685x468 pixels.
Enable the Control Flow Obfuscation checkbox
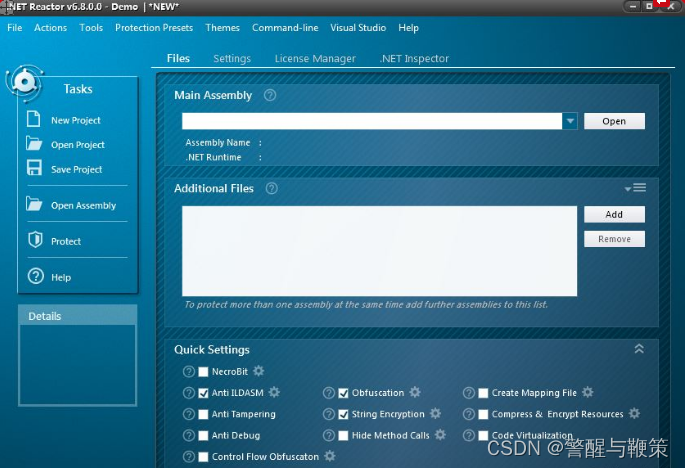tap(203, 457)
